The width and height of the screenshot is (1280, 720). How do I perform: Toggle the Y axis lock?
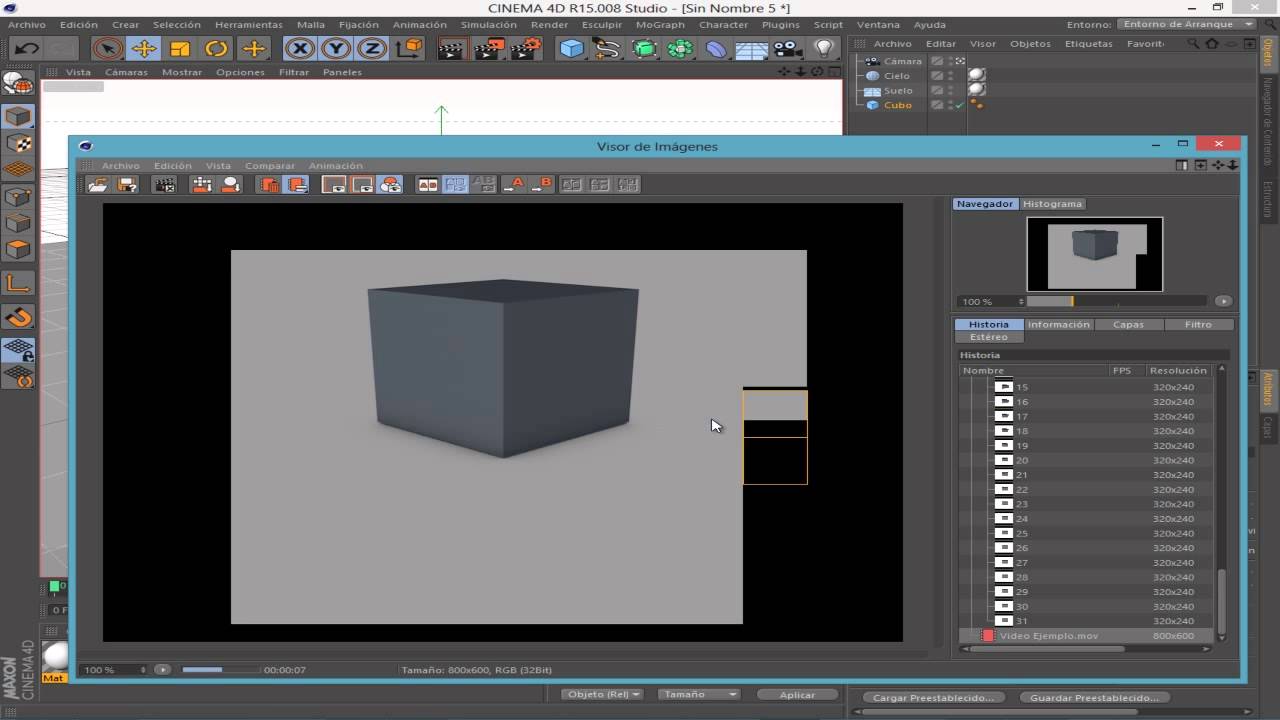[336, 48]
